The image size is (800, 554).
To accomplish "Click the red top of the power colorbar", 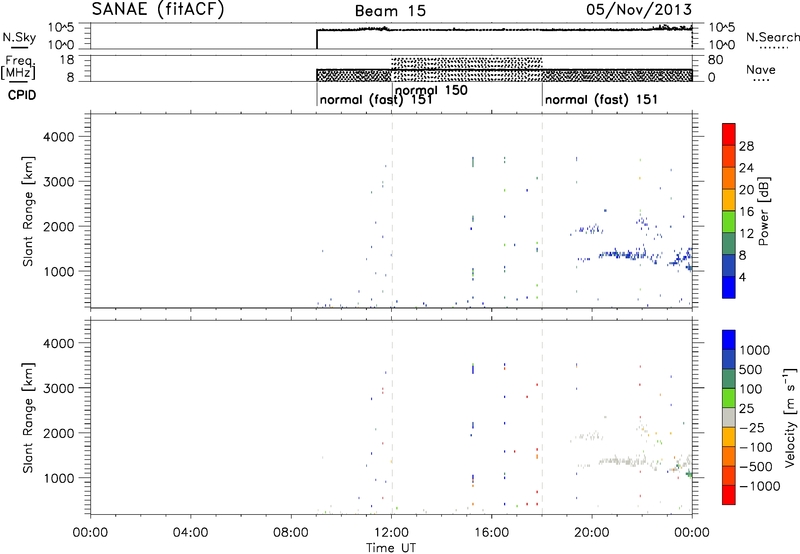I will 729,134.
